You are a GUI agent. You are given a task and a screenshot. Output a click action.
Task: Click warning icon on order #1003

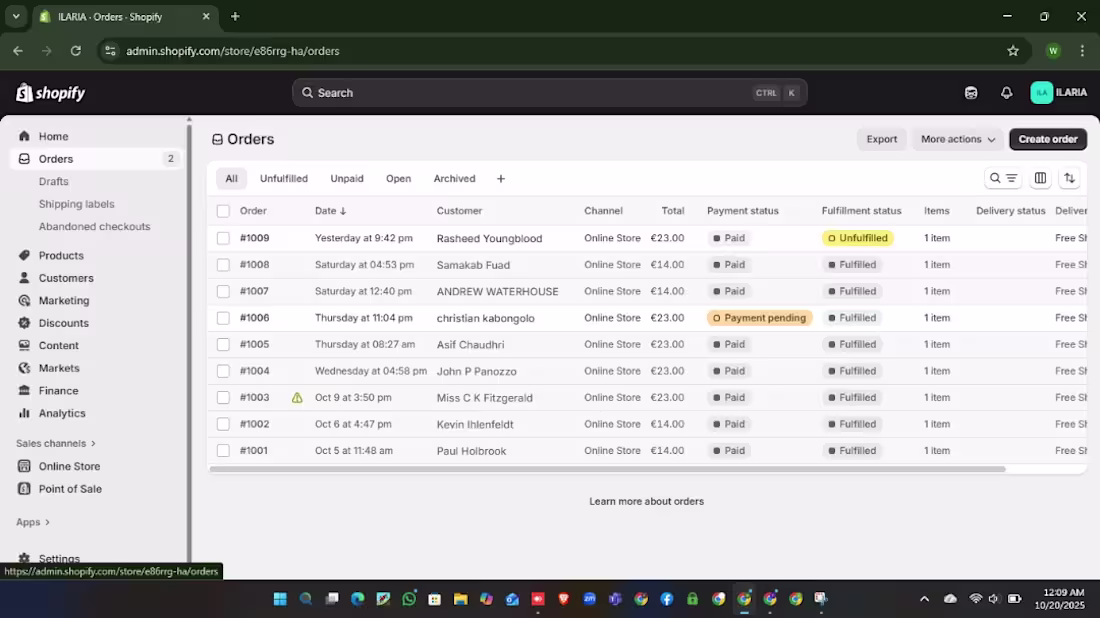tap(297, 398)
